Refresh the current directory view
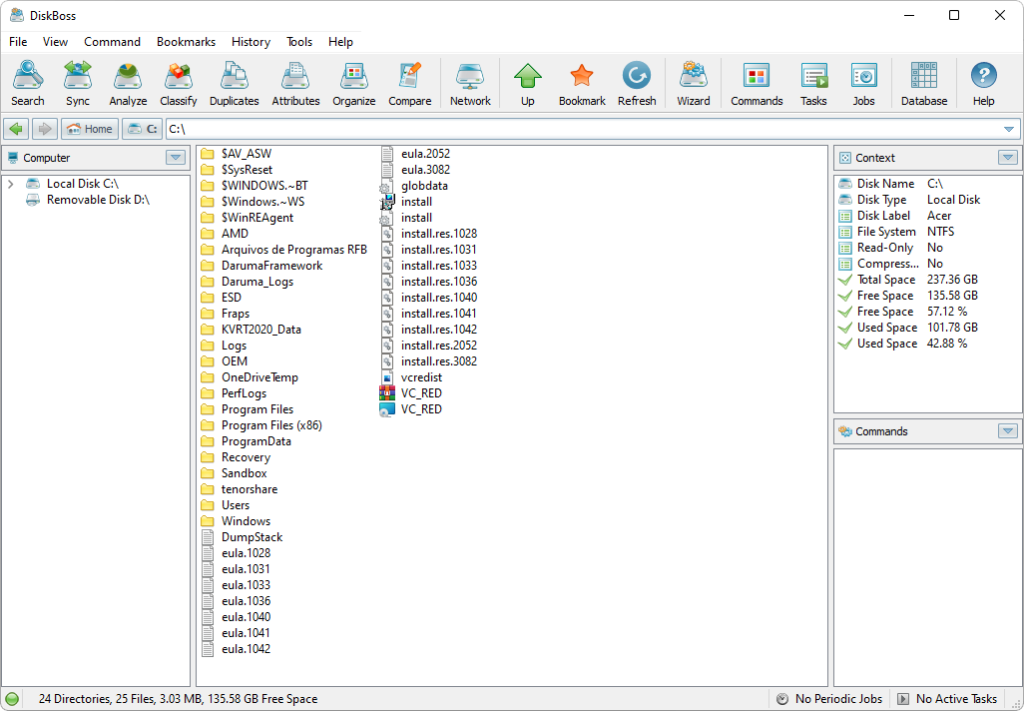 [636, 83]
